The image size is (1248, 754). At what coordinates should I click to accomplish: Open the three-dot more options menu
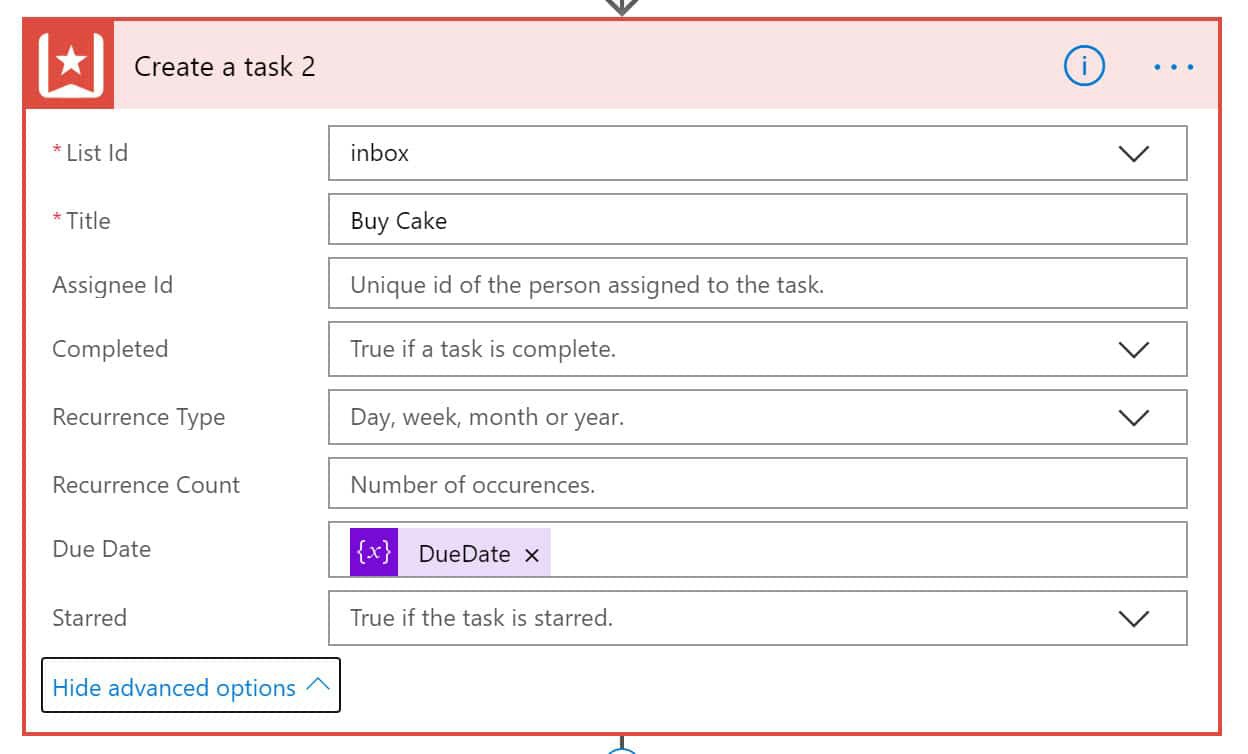tap(1173, 67)
